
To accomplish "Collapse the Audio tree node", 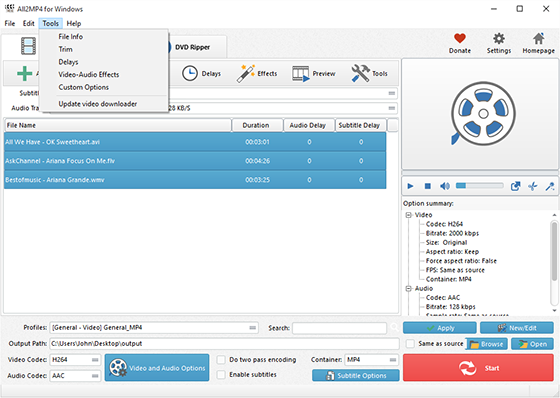I will click(408, 289).
